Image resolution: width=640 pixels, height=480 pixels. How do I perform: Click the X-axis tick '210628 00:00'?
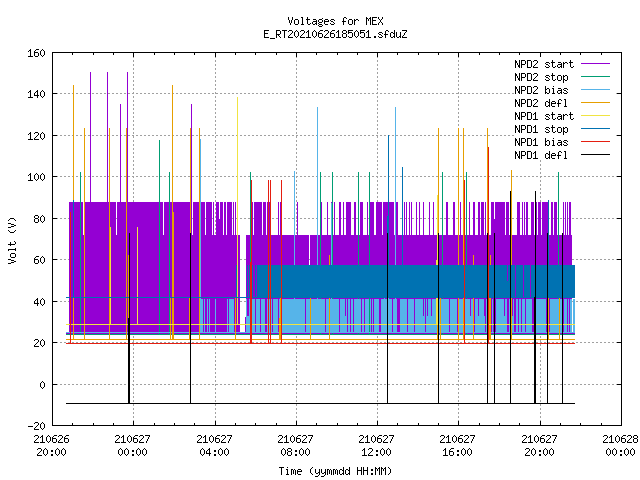point(620,446)
